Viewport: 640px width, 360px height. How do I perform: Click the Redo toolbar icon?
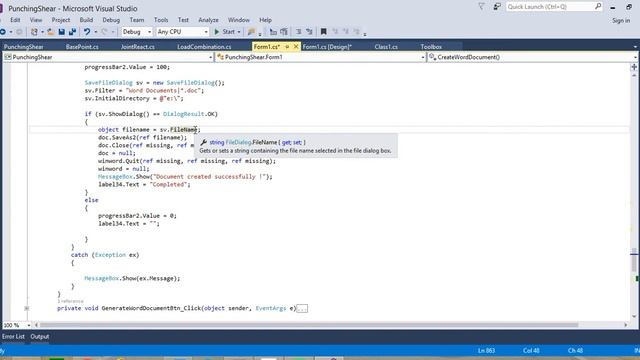104,32
